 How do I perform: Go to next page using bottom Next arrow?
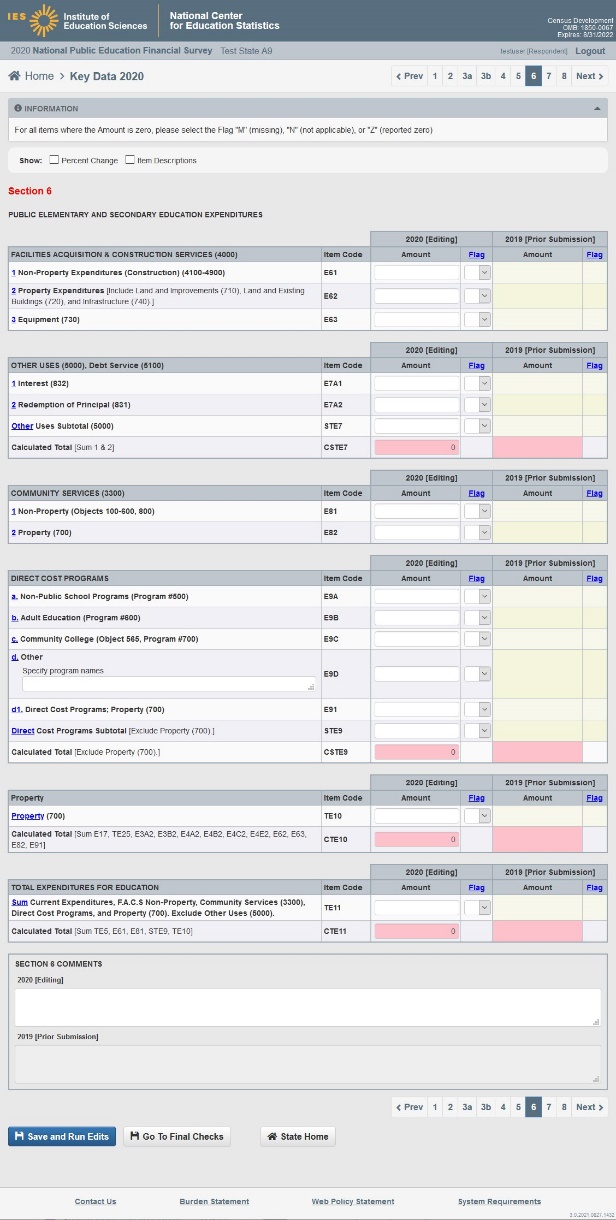click(x=589, y=1107)
